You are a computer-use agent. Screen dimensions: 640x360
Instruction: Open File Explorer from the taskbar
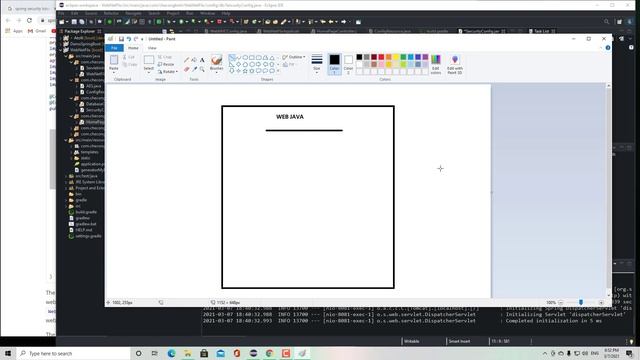(x=188, y=353)
